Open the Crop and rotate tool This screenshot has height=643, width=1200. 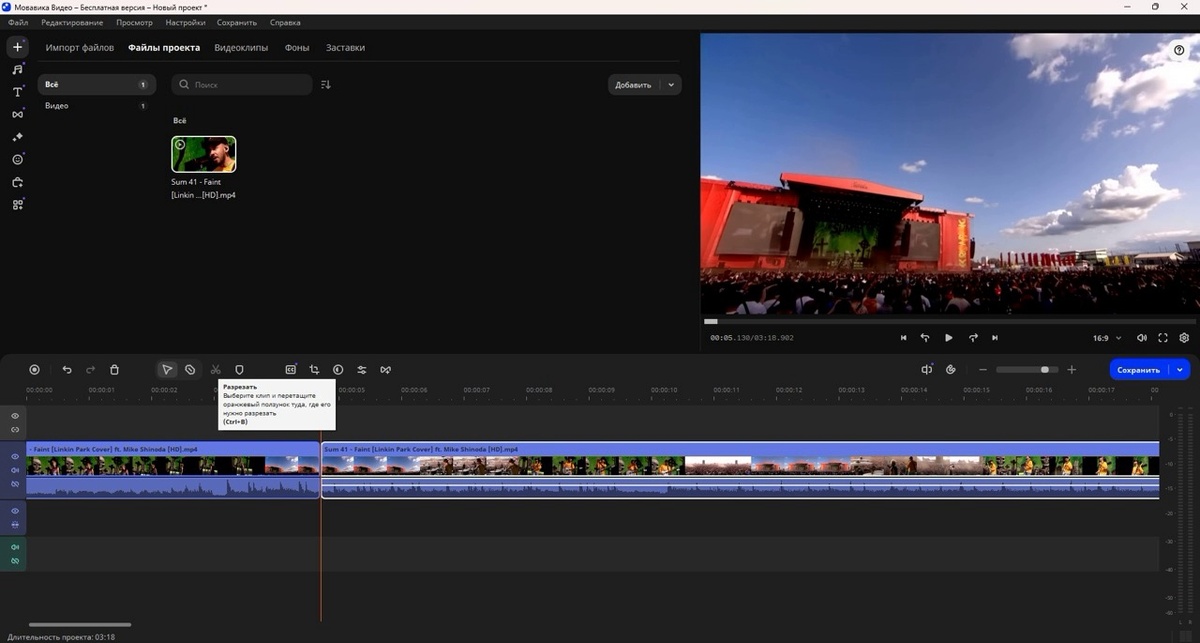[x=314, y=369]
